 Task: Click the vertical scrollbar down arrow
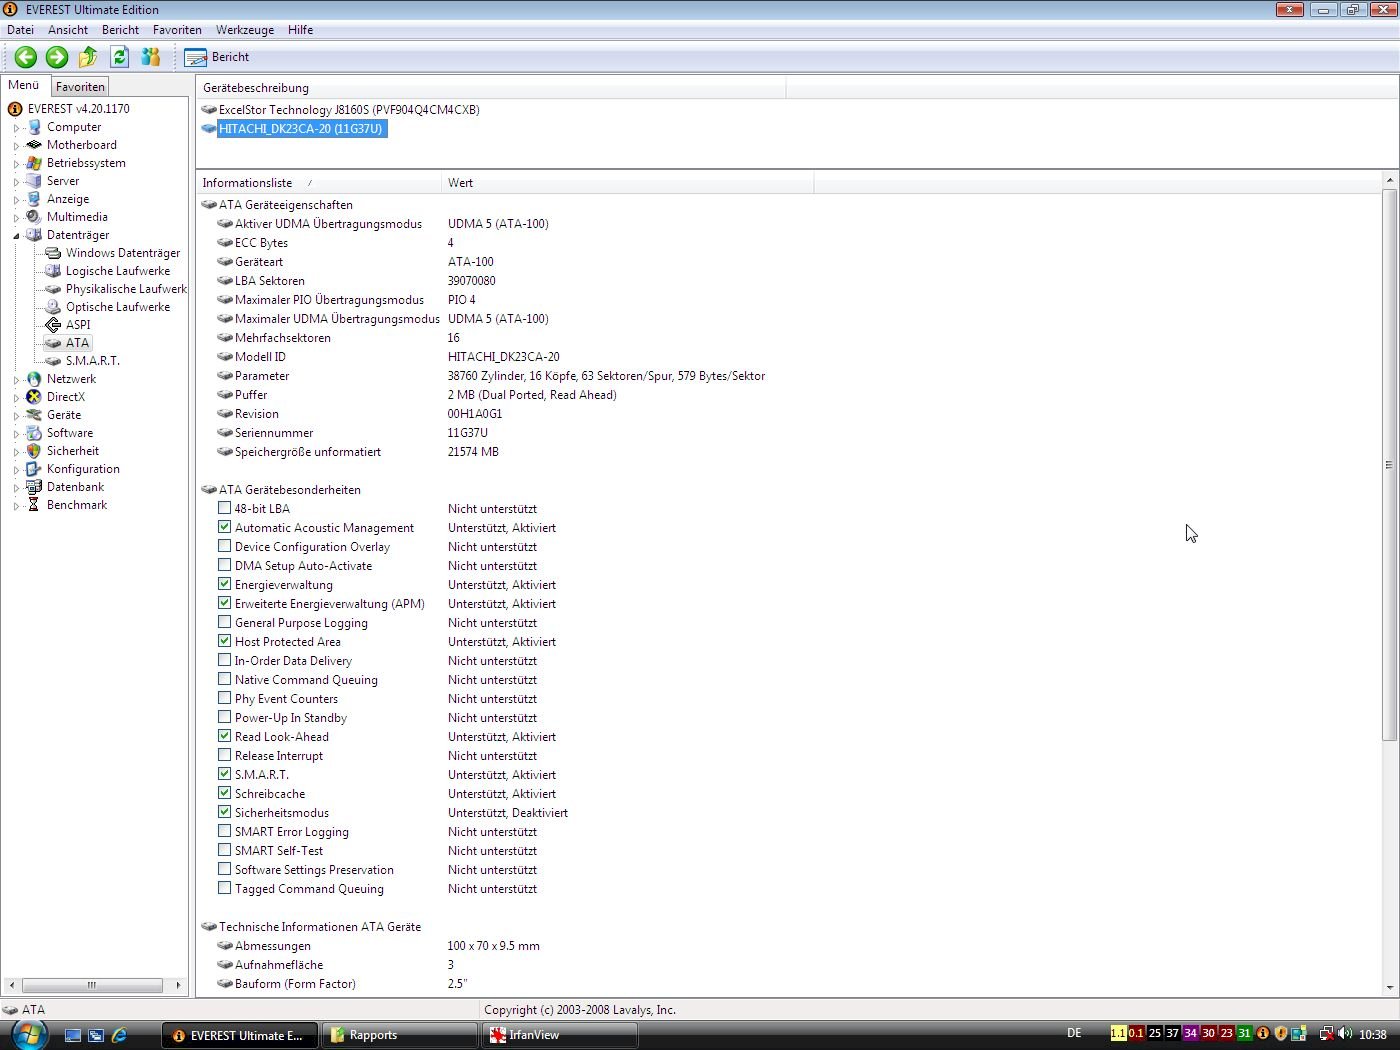[1389, 987]
